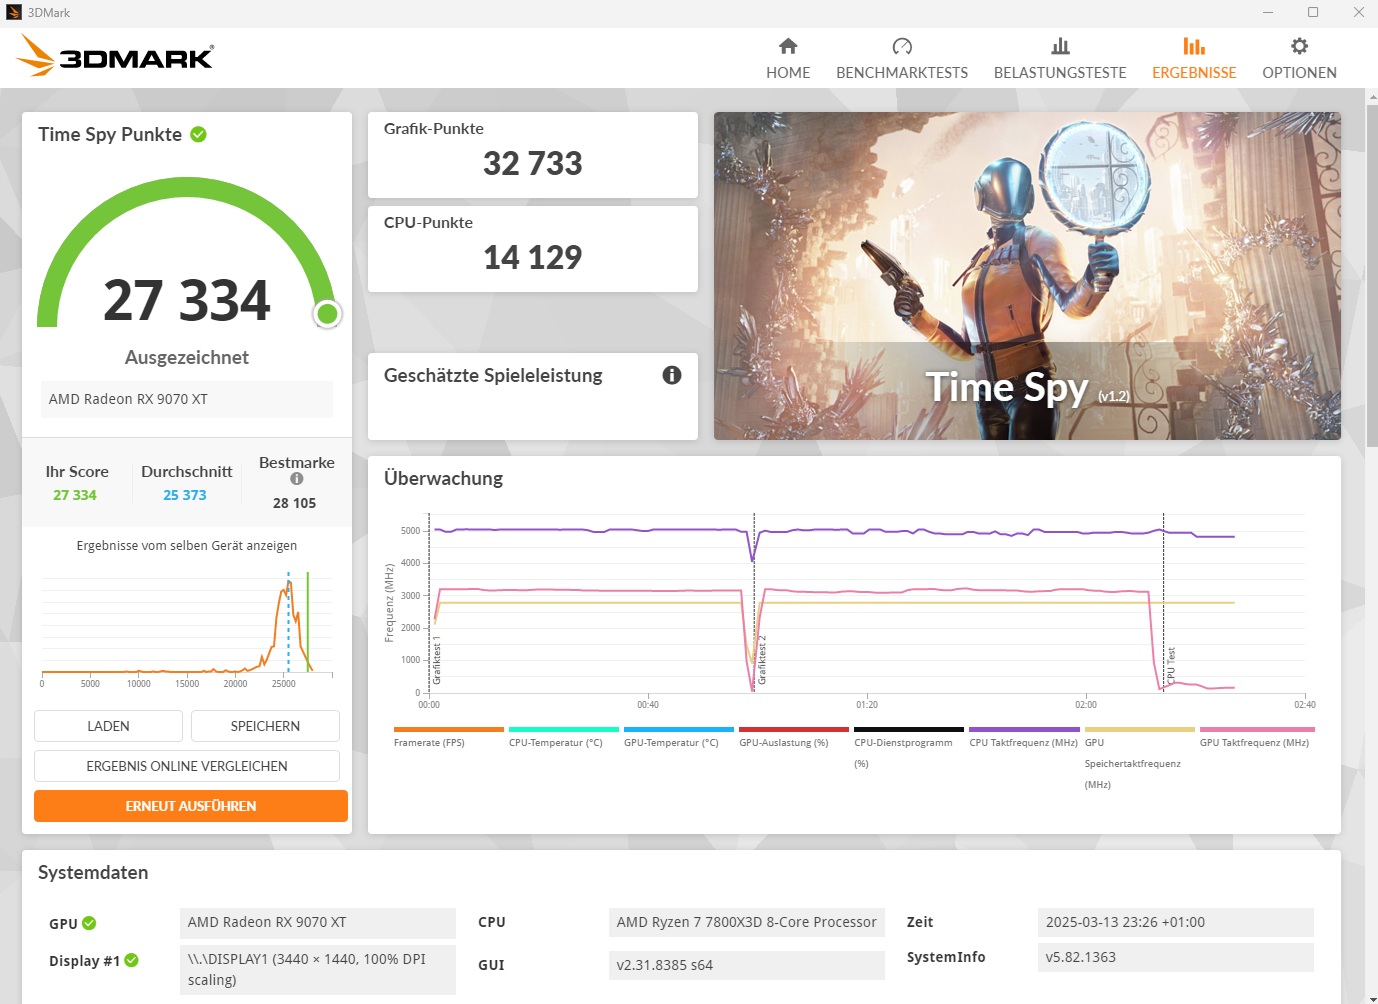The height and width of the screenshot is (1004, 1378).
Task: Click Grafiktest 2 marker in chart
Action: 762,660
